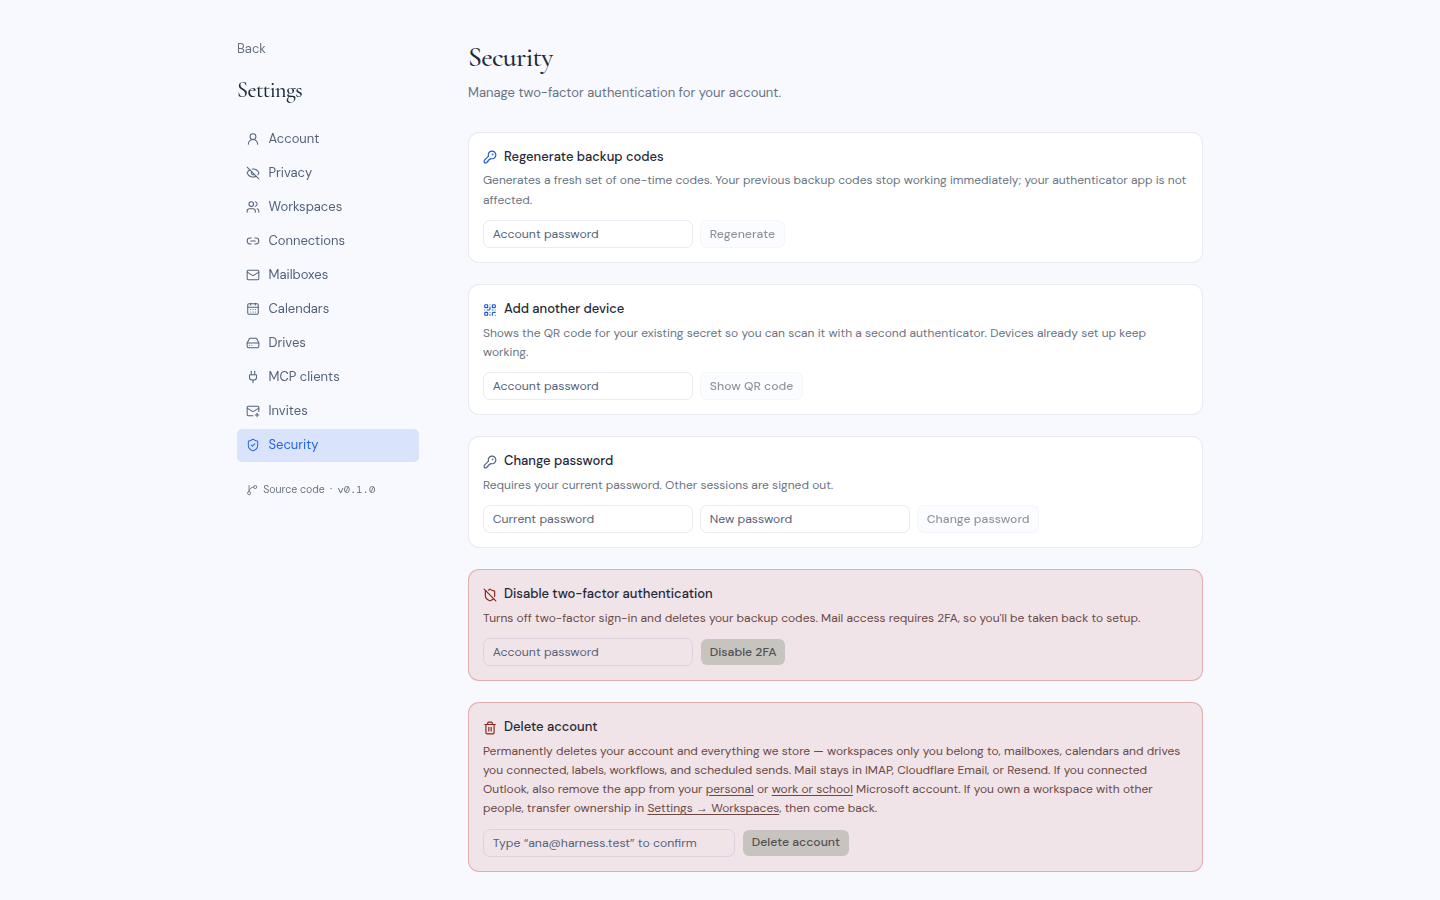Click the Show QR code button
This screenshot has height=900, width=1440.
click(751, 386)
